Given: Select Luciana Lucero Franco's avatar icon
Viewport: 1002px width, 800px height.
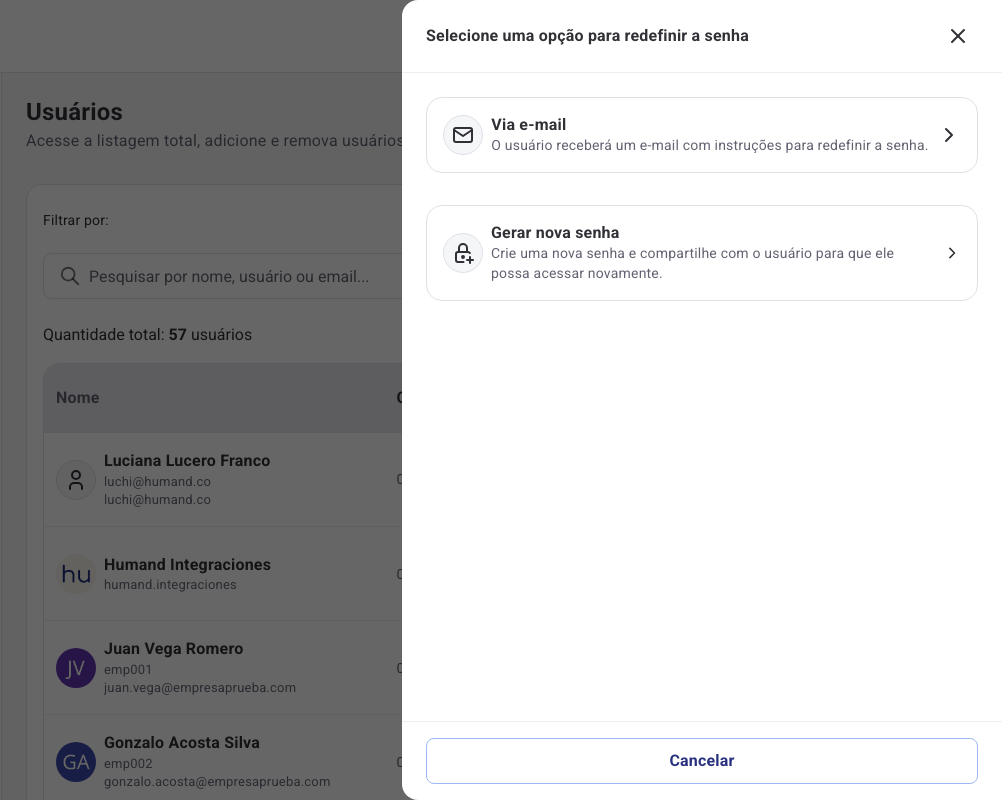Looking at the screenshot, I should (x=76, y=480).
